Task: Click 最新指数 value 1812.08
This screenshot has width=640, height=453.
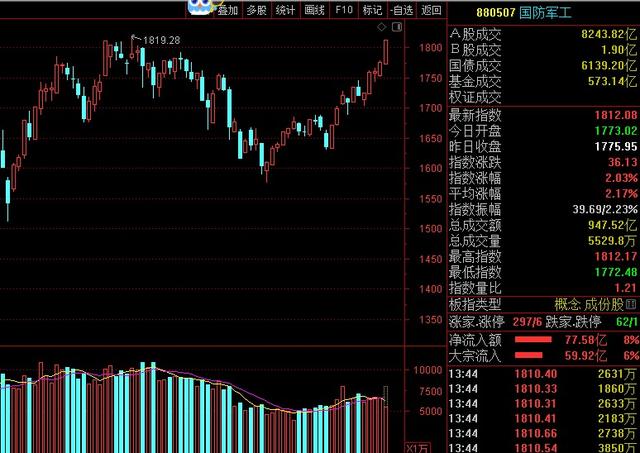Action: point(616,115)
